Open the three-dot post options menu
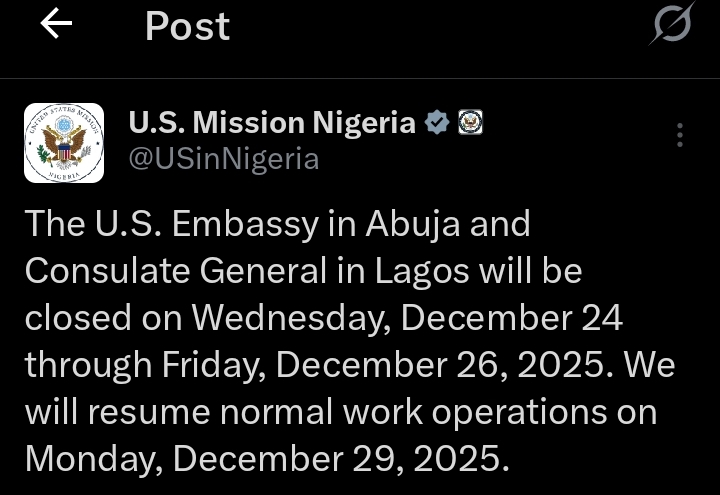The height and width of the screenshot is (495, 720). click(x=680, y=135)
